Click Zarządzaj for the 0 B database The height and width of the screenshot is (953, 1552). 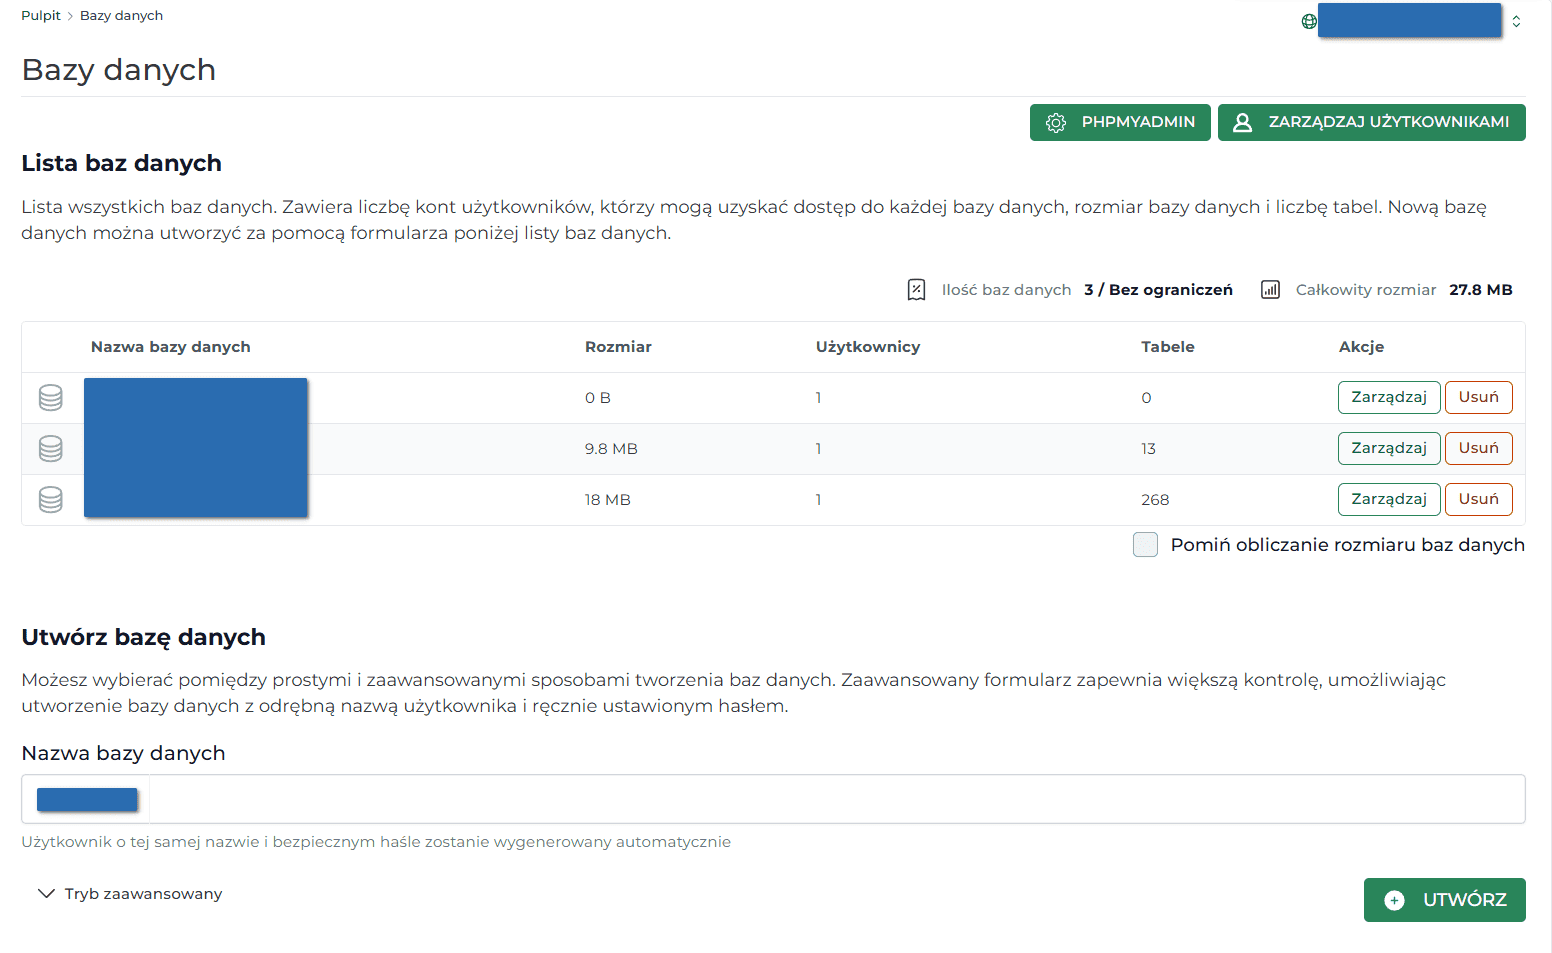(1389, 397)
